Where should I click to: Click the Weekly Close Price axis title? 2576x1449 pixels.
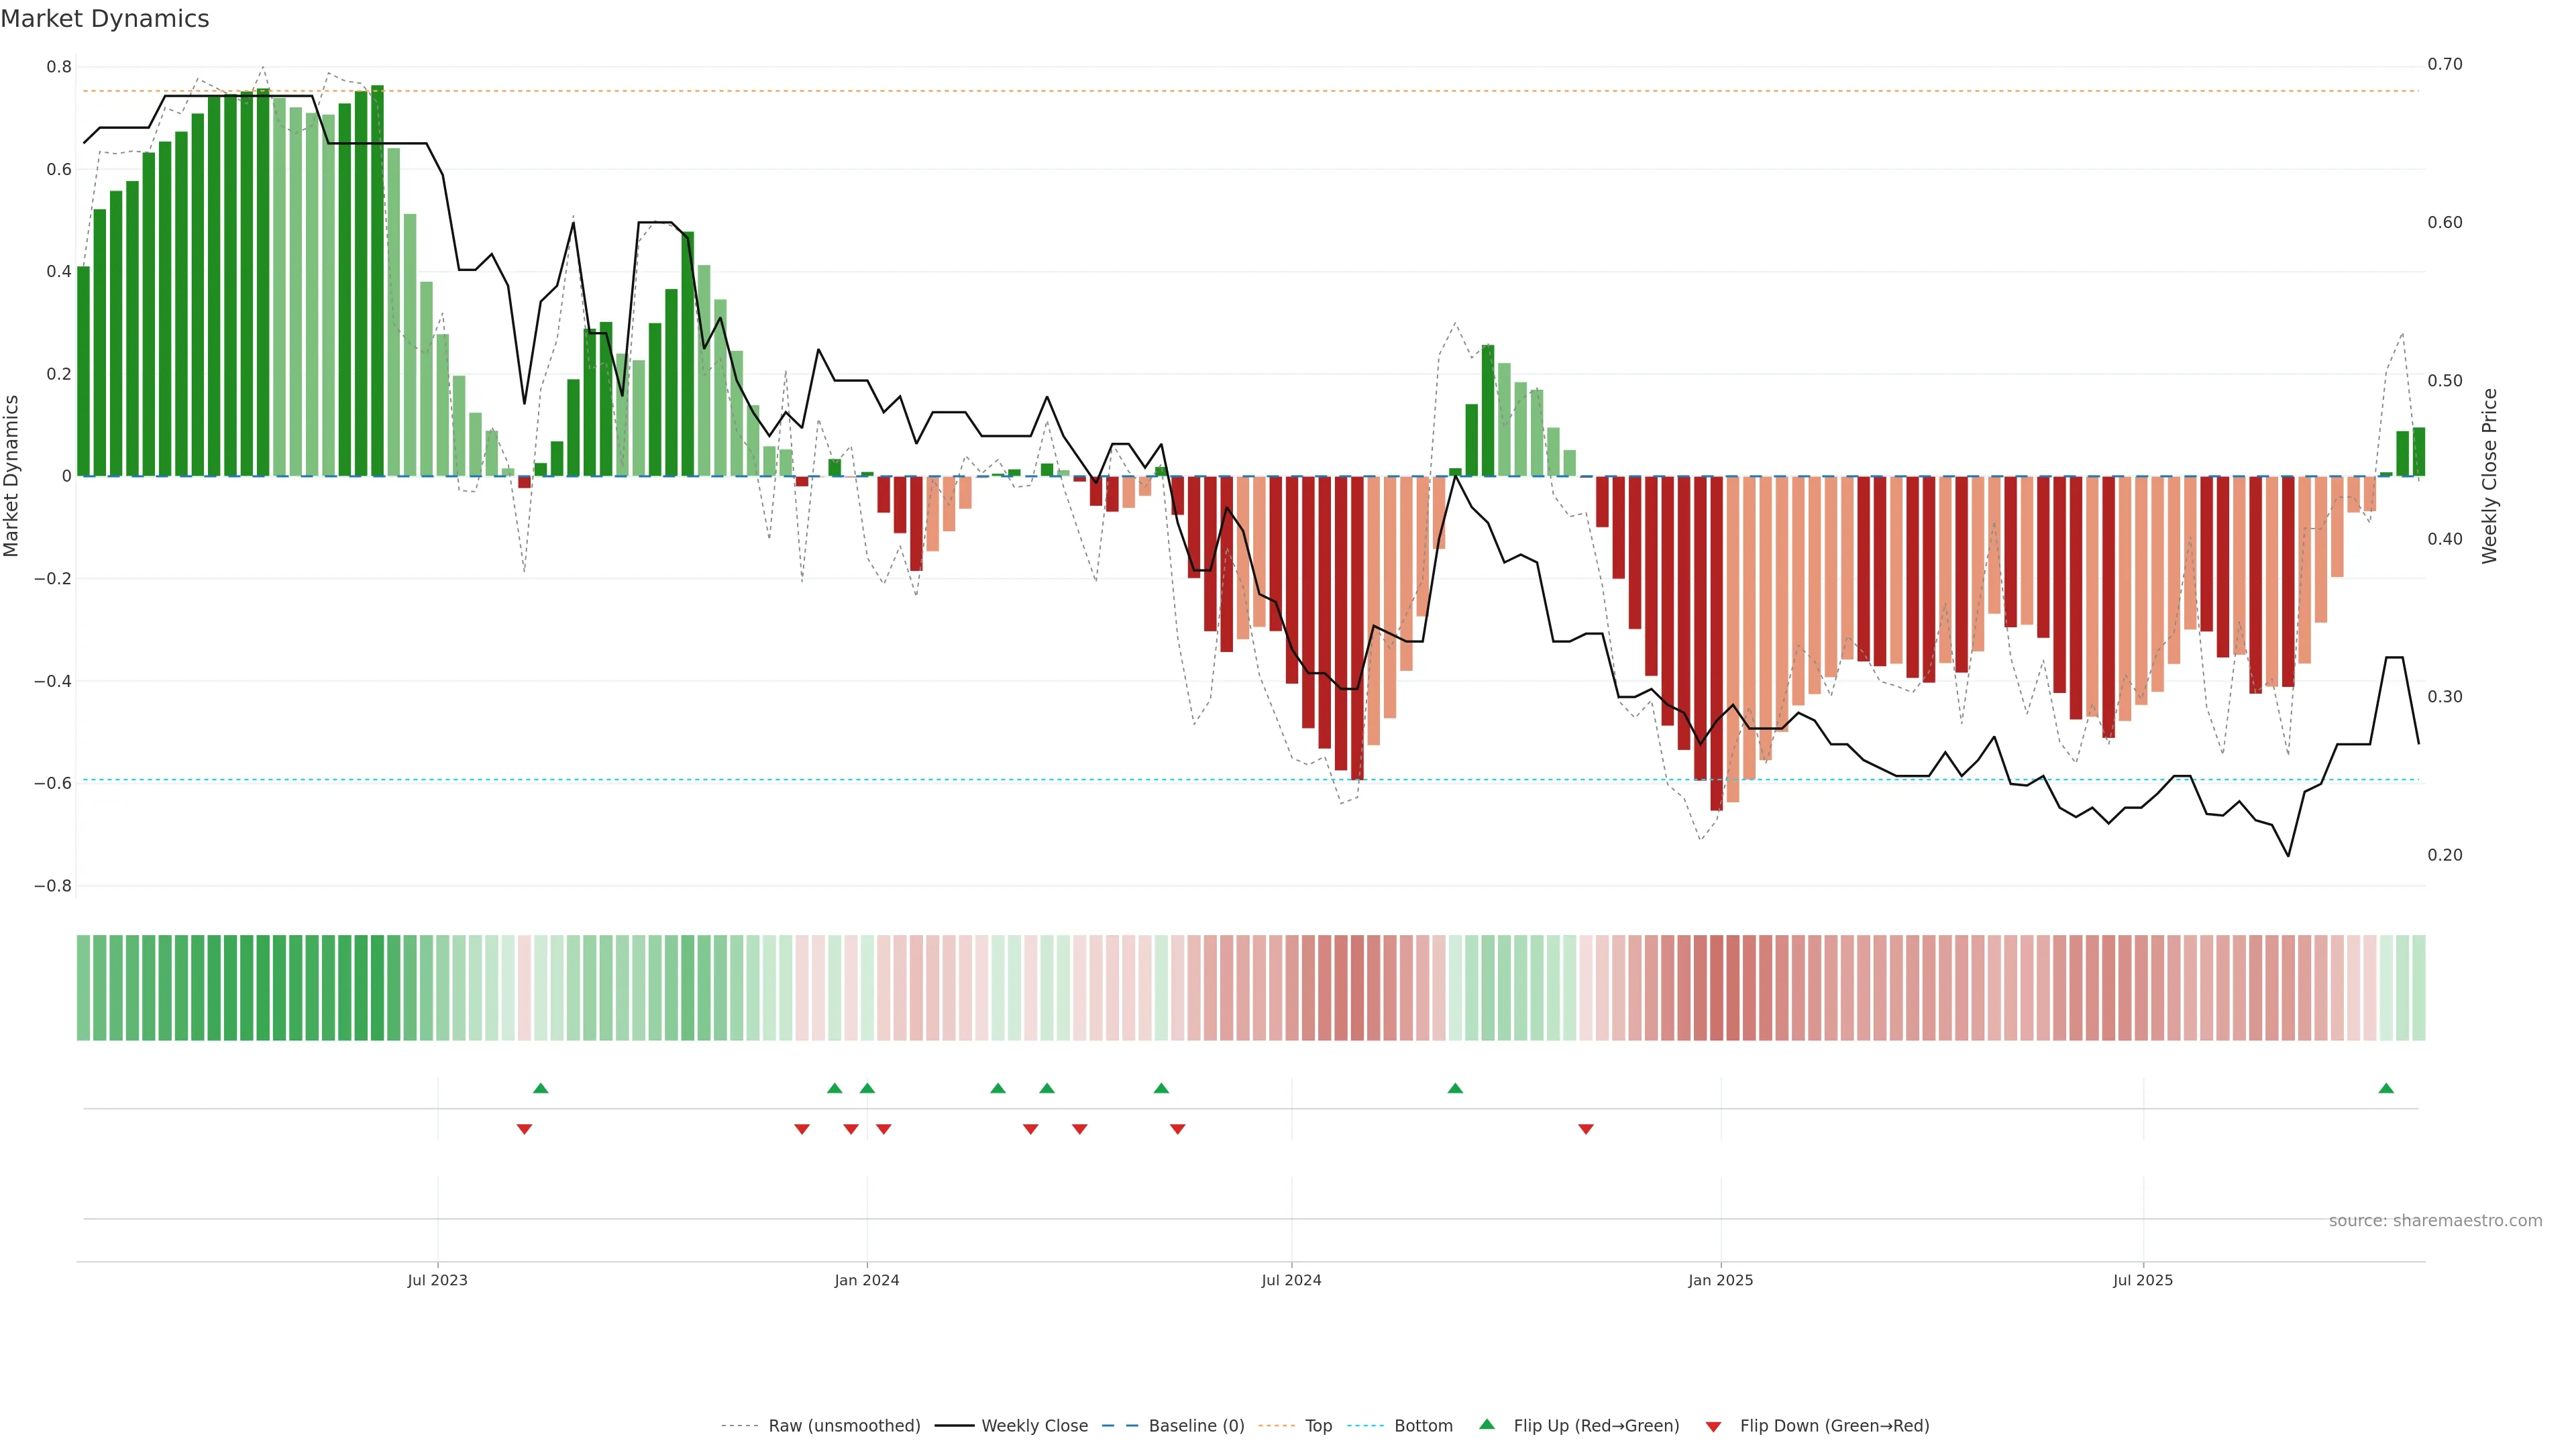click(x=2489, y=476)
